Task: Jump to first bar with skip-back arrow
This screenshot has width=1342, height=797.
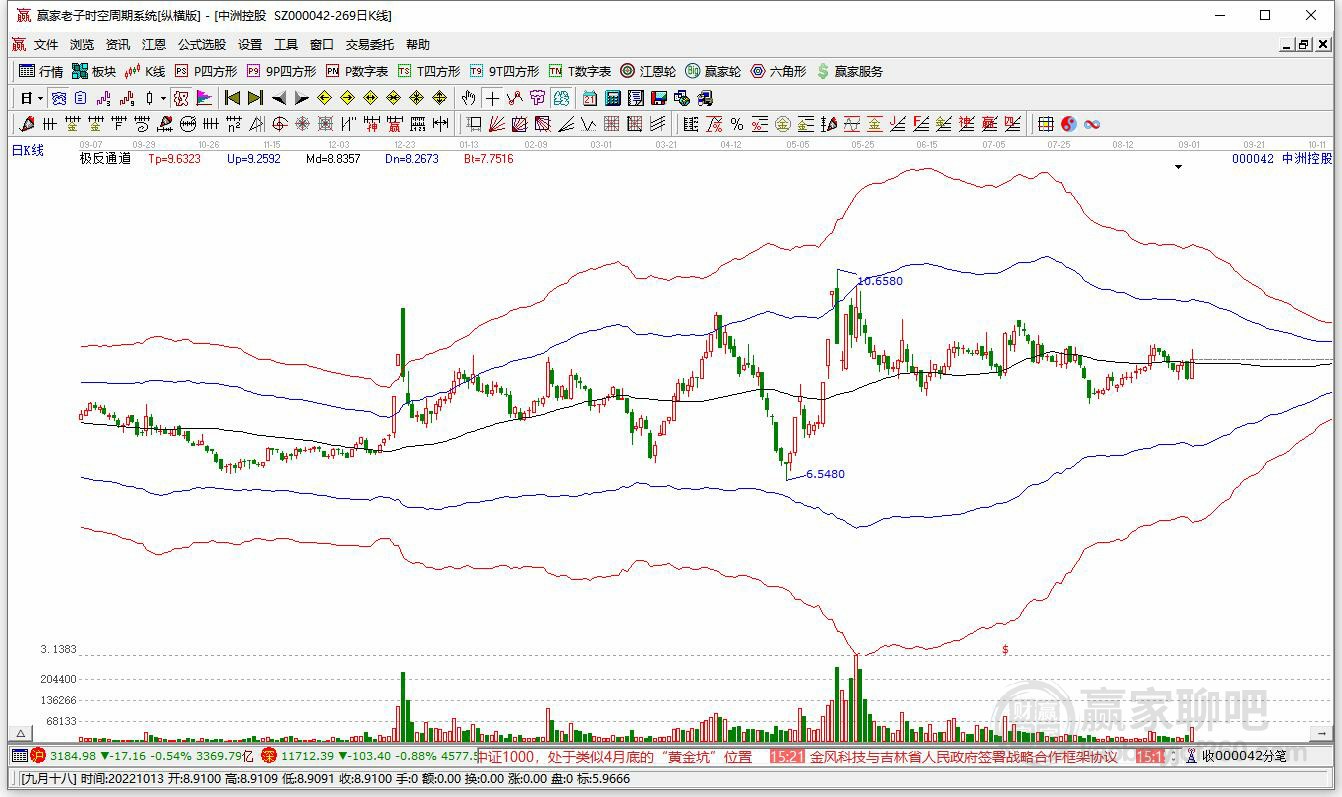Action: (232, 98)
